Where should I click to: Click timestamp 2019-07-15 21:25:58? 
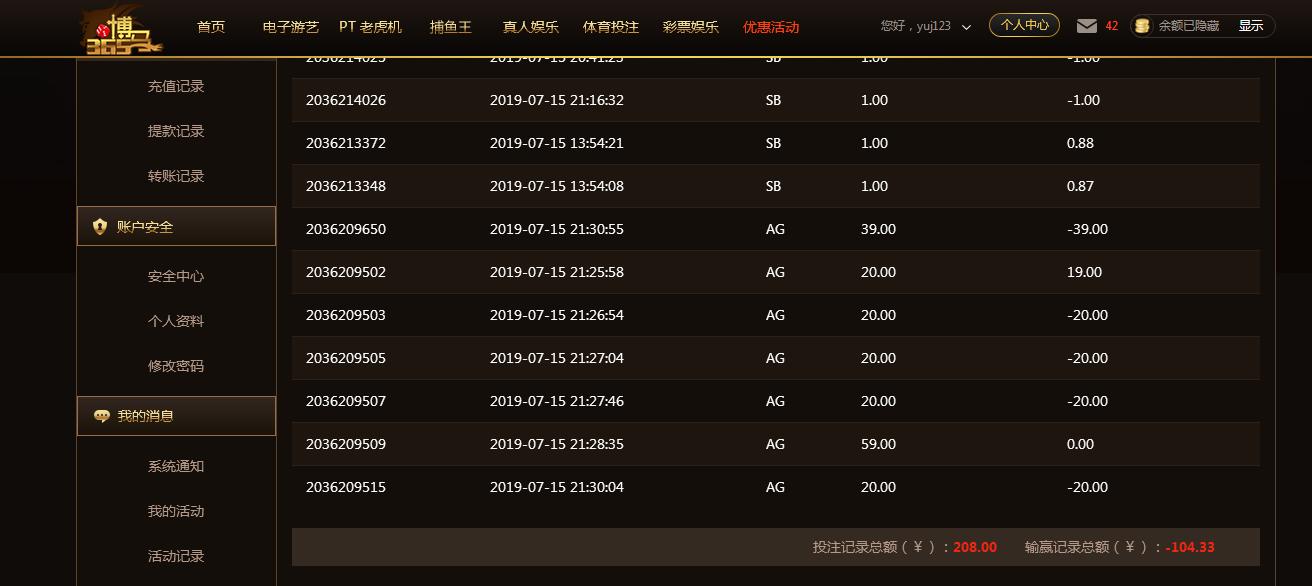(557, 272)
